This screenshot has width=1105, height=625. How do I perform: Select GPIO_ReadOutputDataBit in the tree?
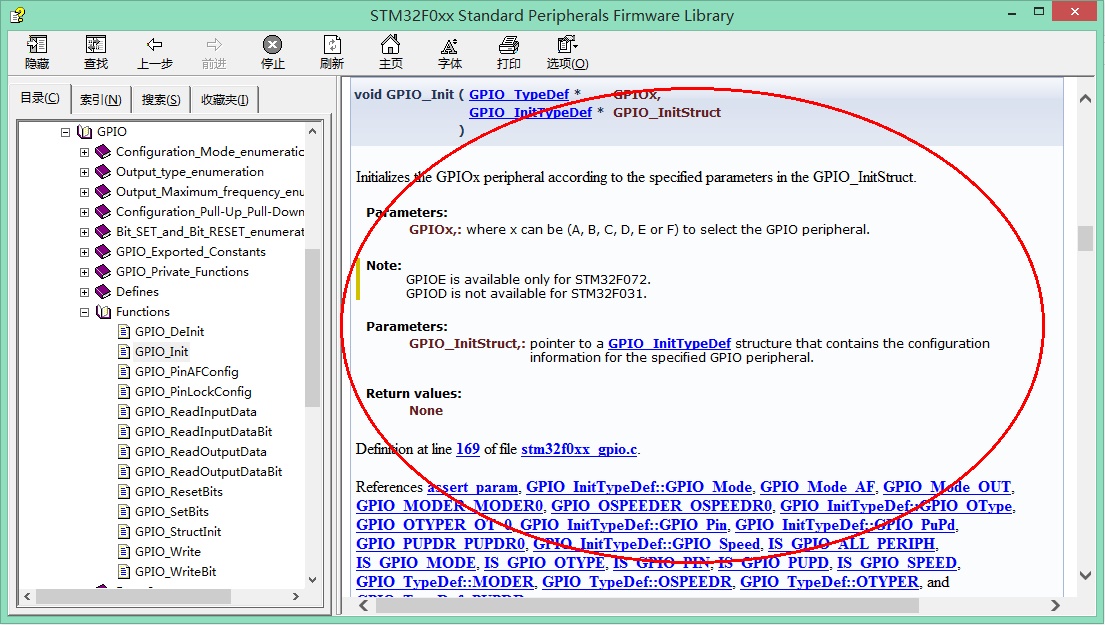point(209,471)
